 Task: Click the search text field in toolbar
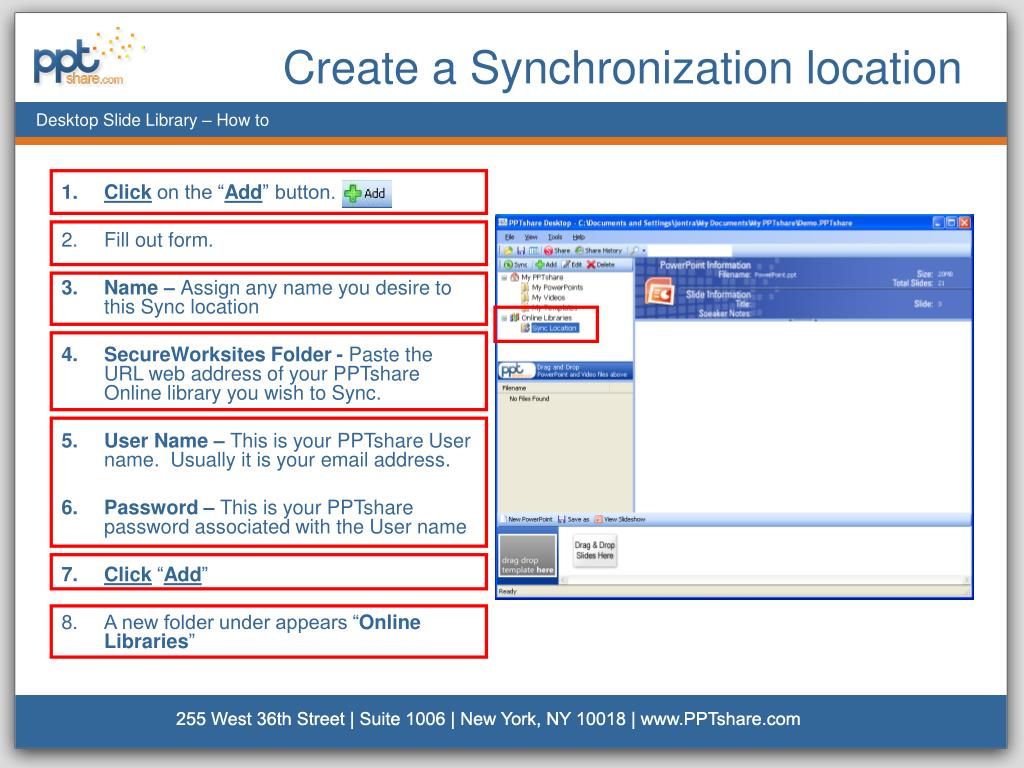point(690,251)
